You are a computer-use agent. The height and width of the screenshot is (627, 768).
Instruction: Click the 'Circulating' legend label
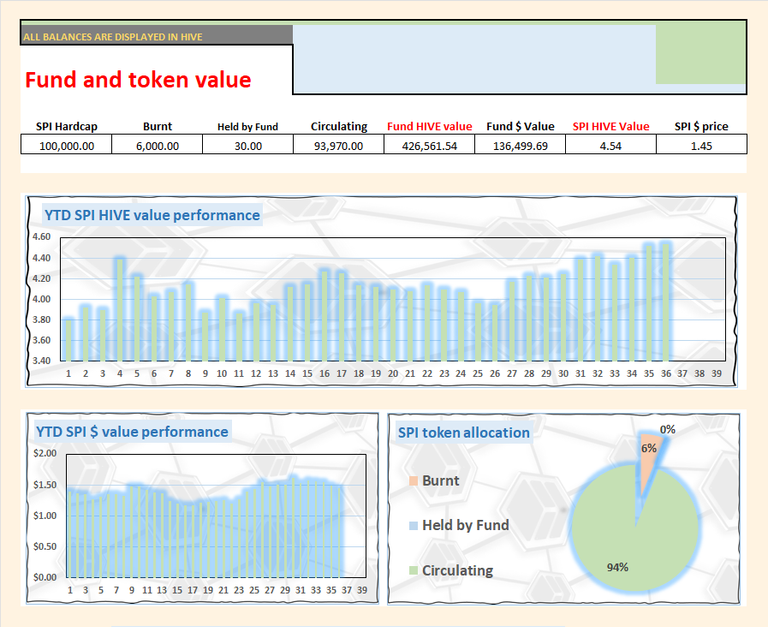(457, 570)
